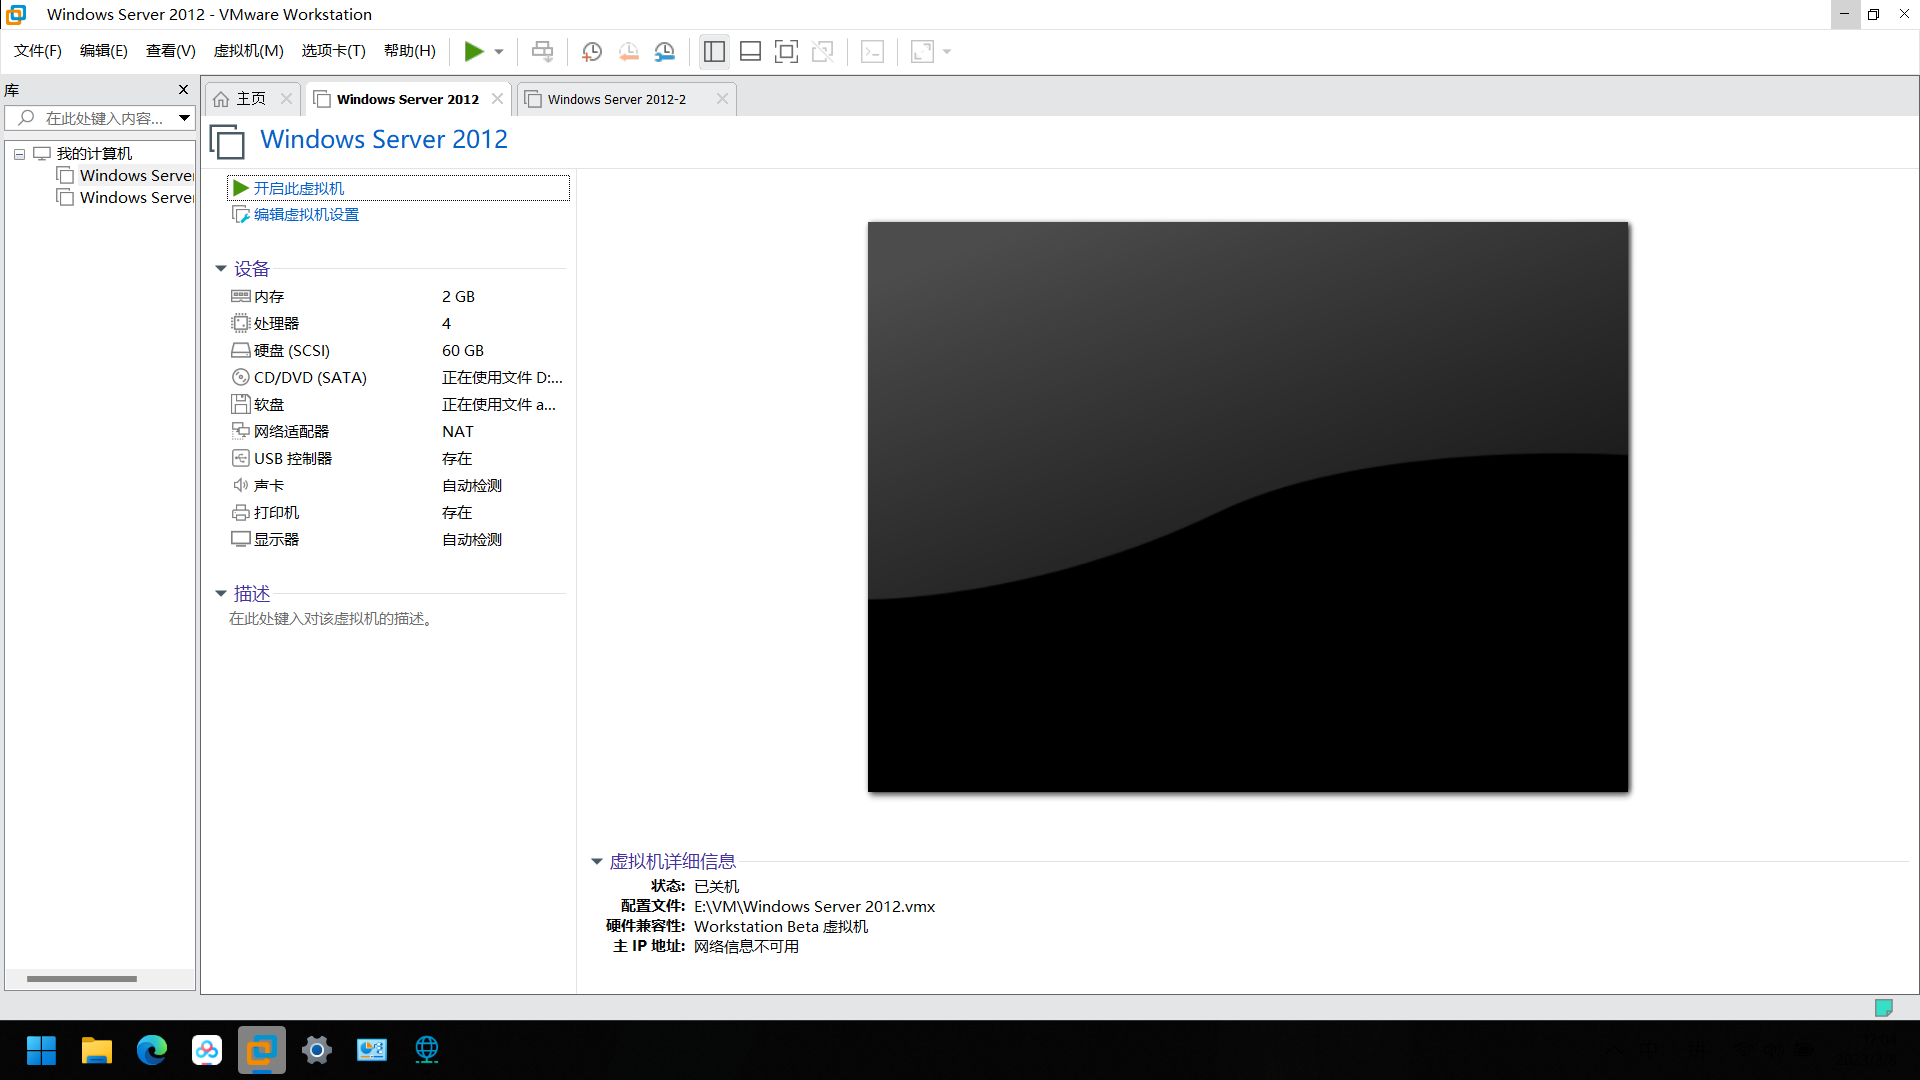
Task: Click the take snapshot toolbar icon
Action: click(x=592, y=51)
